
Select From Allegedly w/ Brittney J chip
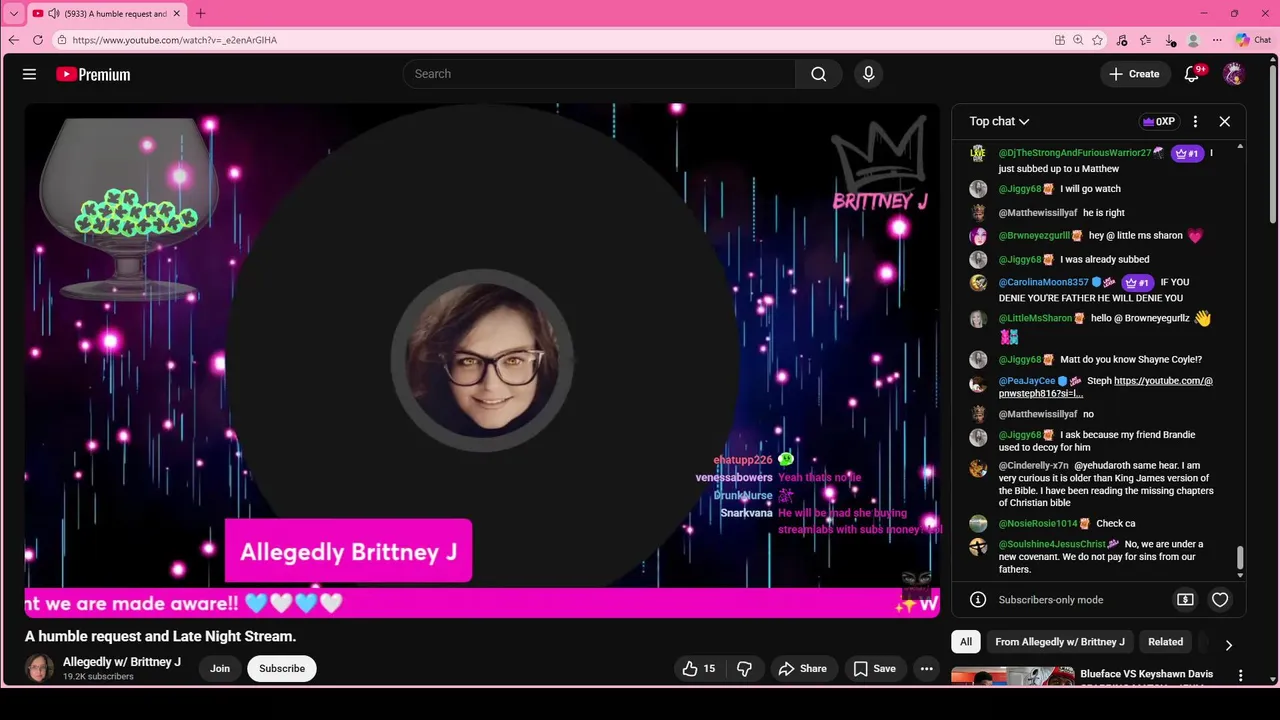(x=1060, y=642)
